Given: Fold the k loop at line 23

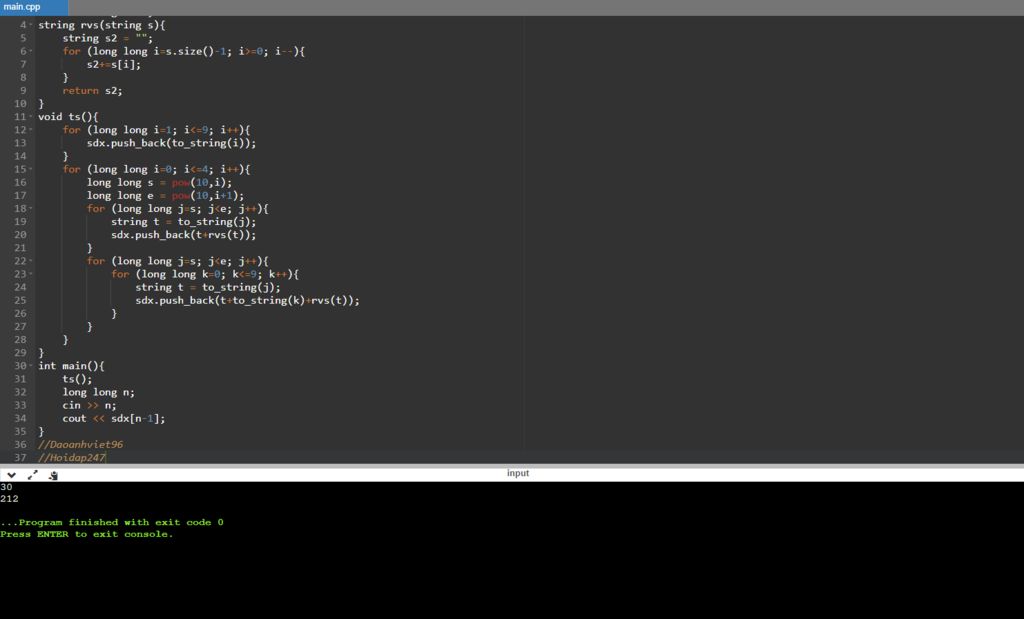Looking at the screenshot, I should click(x=31, y=274).
